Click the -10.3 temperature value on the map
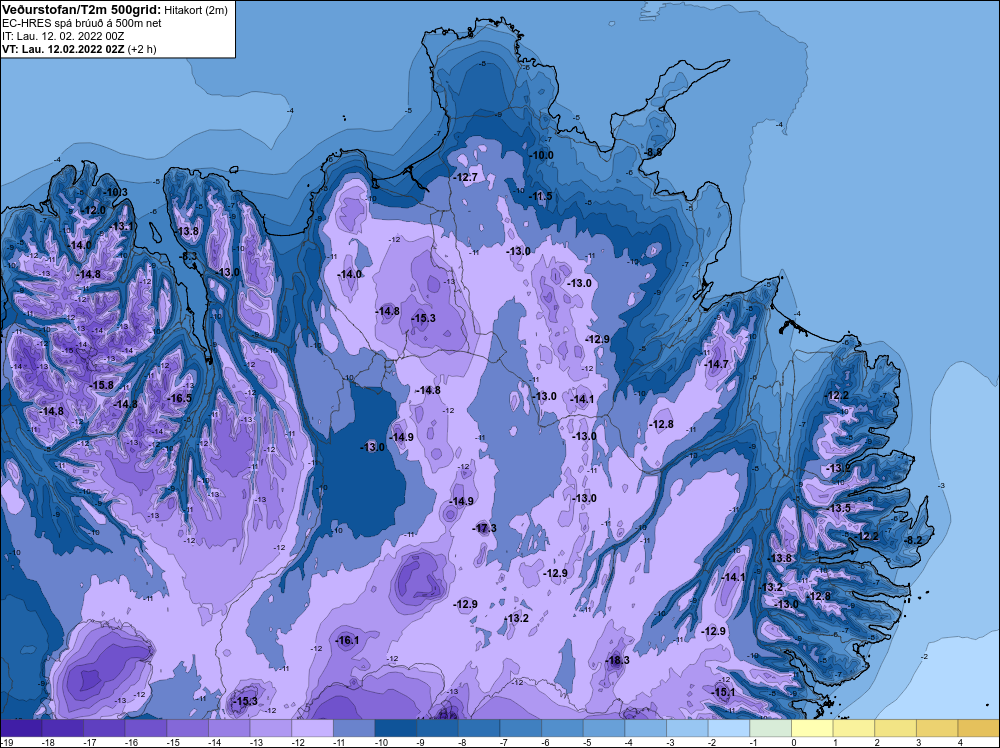 [115, 193]
